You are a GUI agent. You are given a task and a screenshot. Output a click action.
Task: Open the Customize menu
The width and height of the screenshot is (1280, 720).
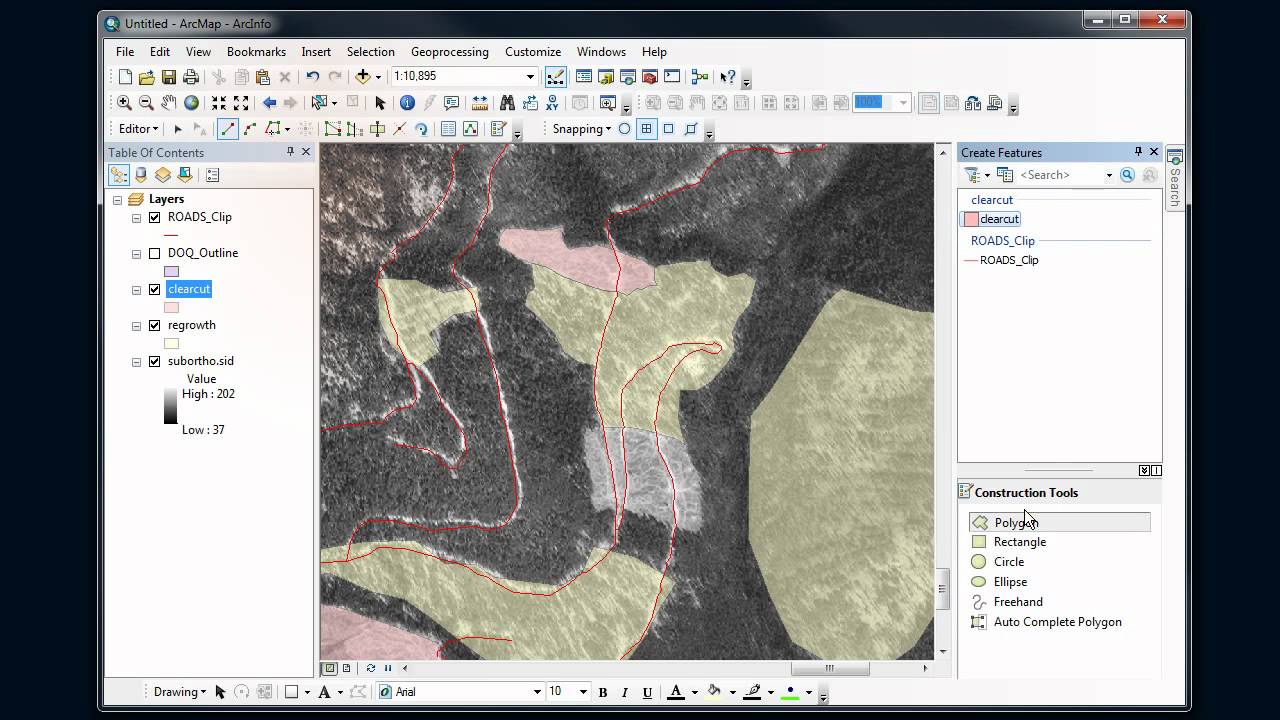click(x=533, y=52)
